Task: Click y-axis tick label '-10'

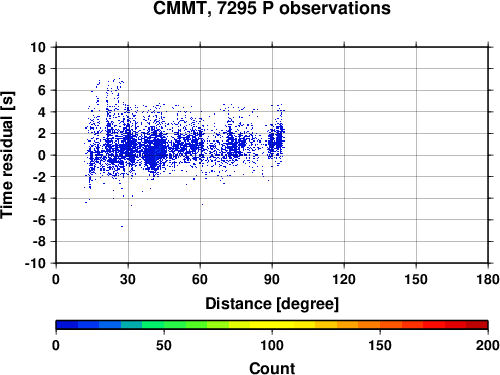Action: click(x=35, y=263)
